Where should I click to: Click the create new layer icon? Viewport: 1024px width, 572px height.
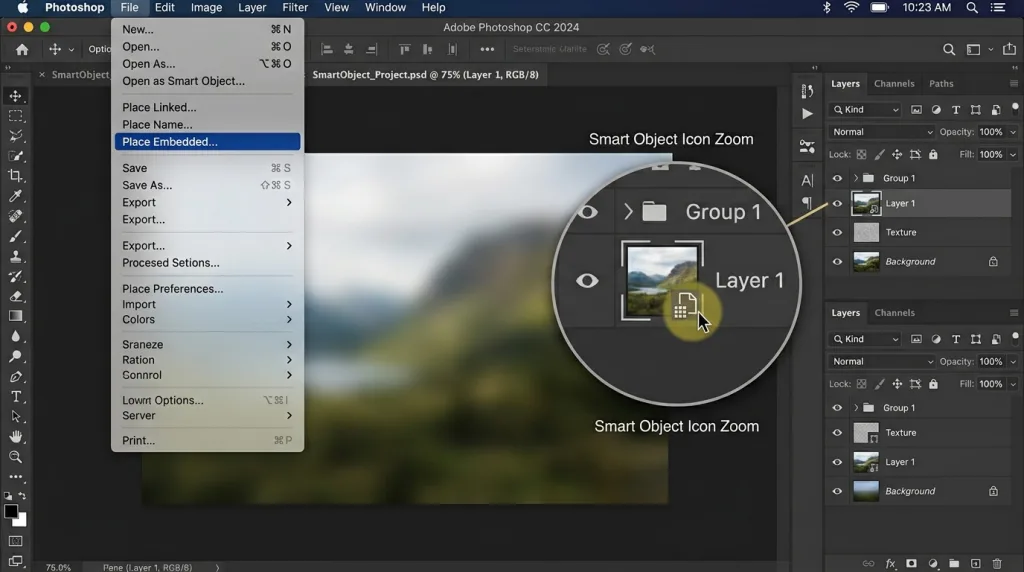(x=976, y=564)
